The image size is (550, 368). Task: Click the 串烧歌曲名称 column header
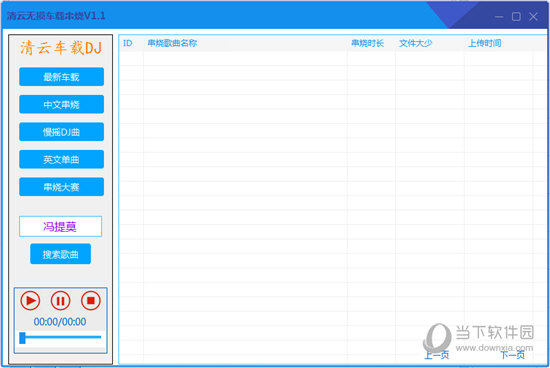point(172,43)
